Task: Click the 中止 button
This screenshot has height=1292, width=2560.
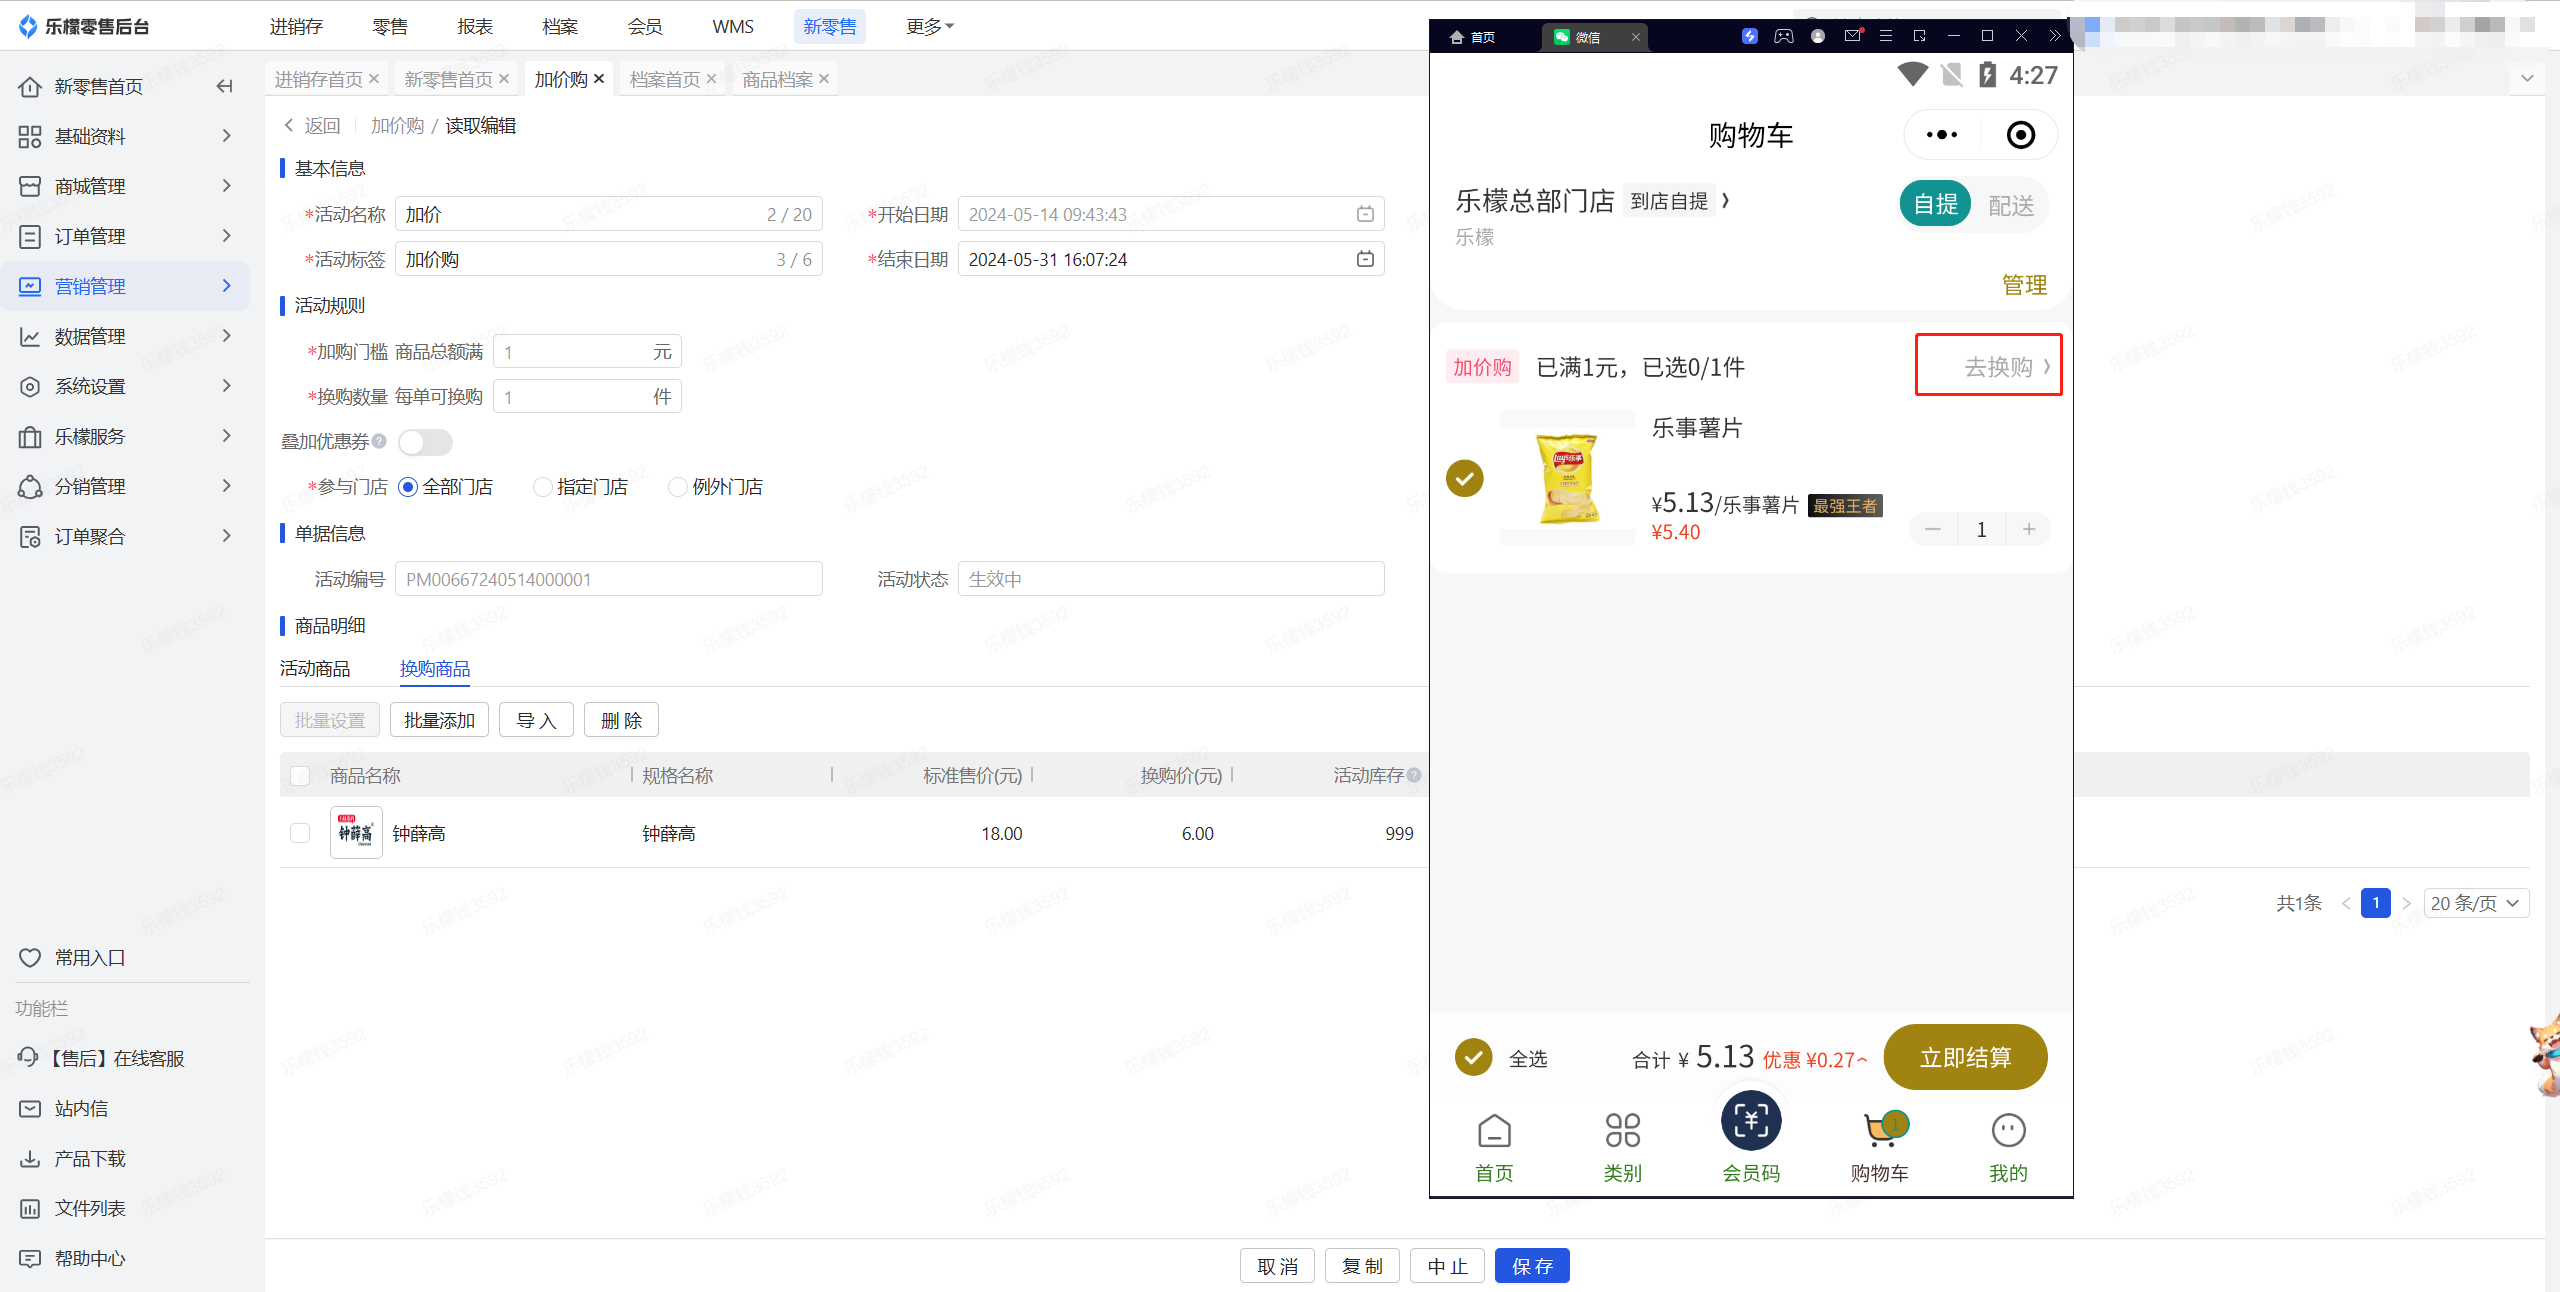Action: tap(1447, 1266)
